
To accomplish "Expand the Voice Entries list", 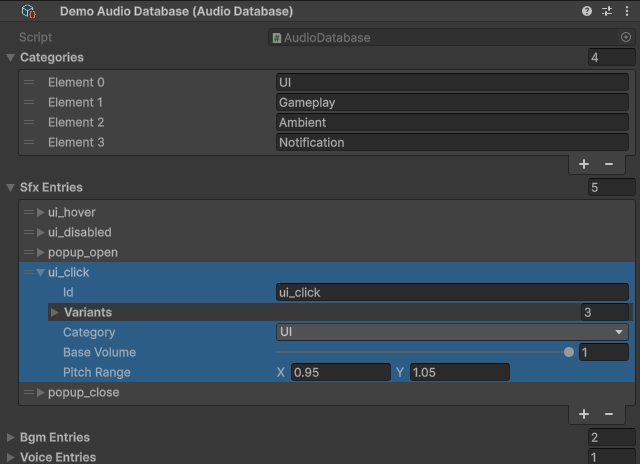I will [11, 457].
